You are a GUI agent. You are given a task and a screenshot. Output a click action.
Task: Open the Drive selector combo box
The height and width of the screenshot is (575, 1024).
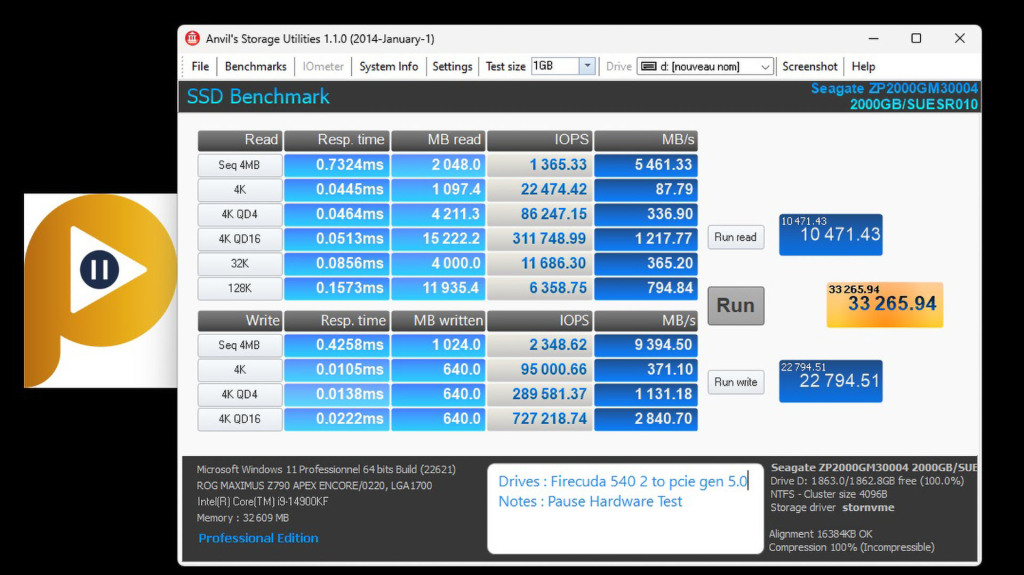pyautogui.click(x=705, y=66)
